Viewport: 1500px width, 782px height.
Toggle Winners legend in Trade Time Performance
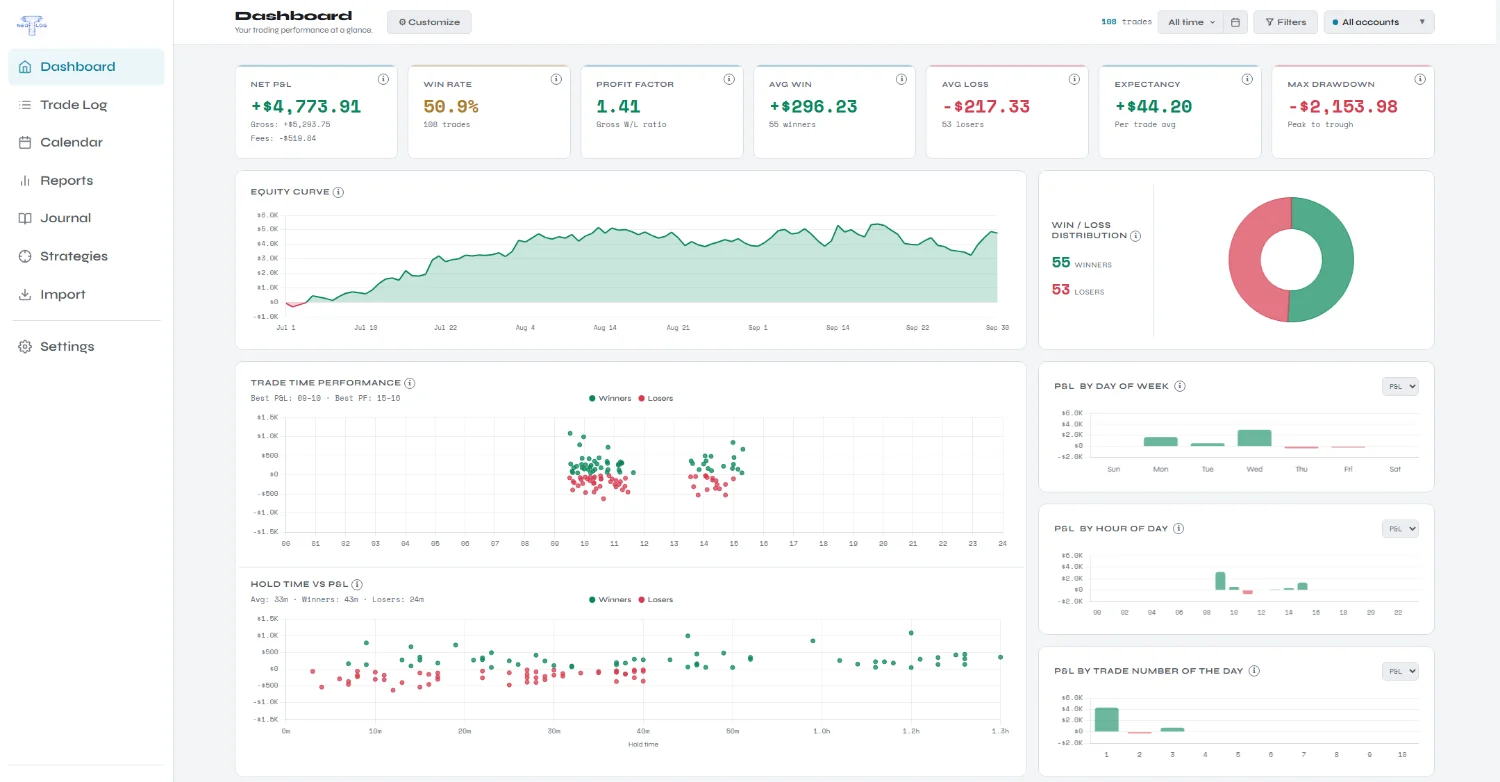[x=611, y=398]
